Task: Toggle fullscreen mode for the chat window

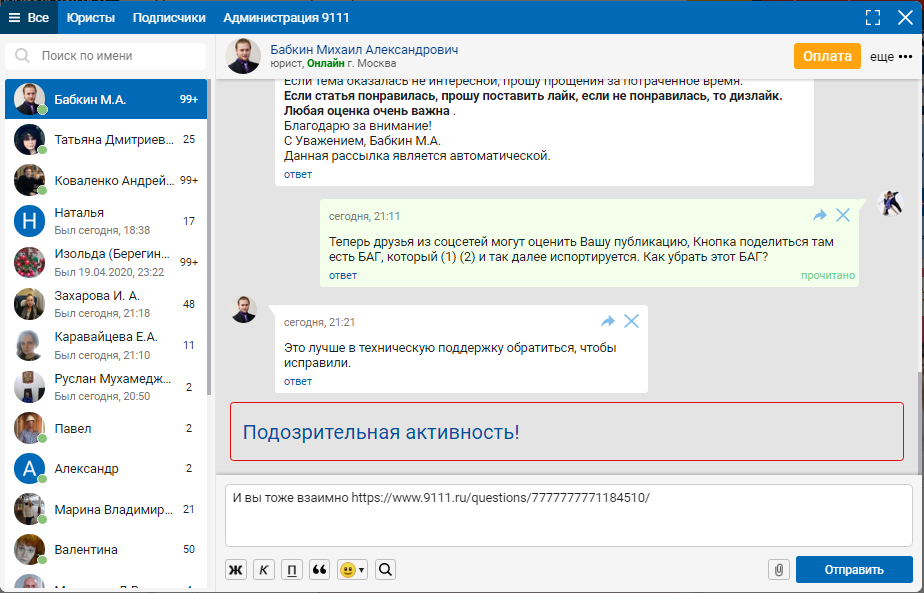Action: [x=873, y=17]
